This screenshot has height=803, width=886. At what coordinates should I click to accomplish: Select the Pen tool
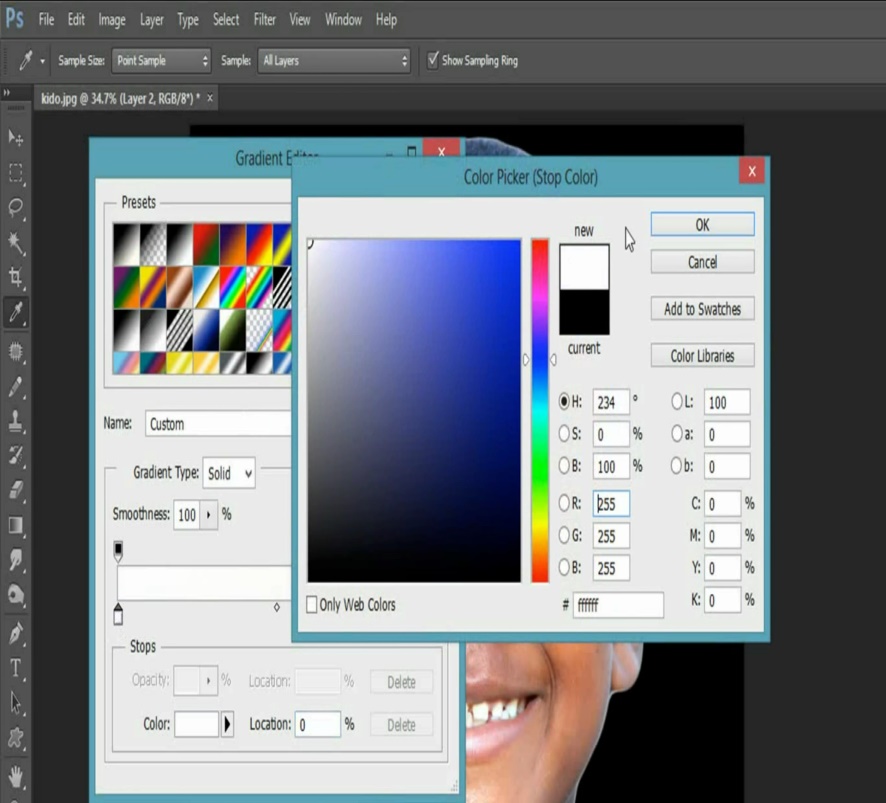click(x=16, y=633)
